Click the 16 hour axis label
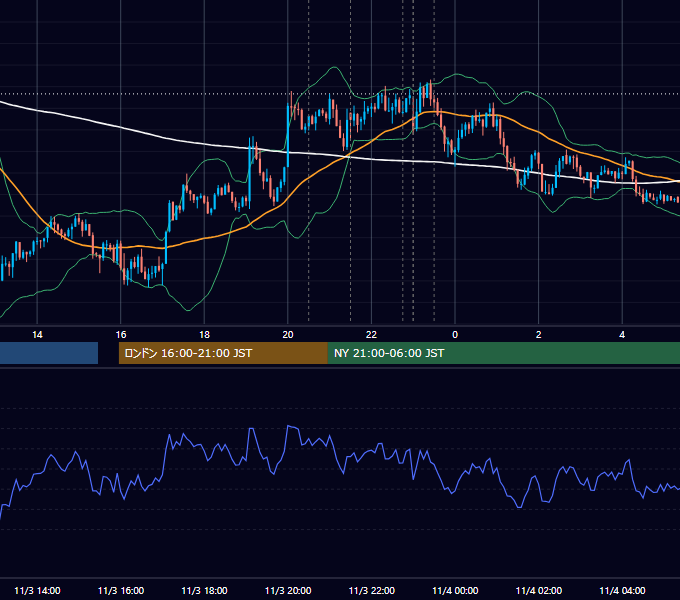The height and width of the screenshot is (600, 680). point(121,335)
